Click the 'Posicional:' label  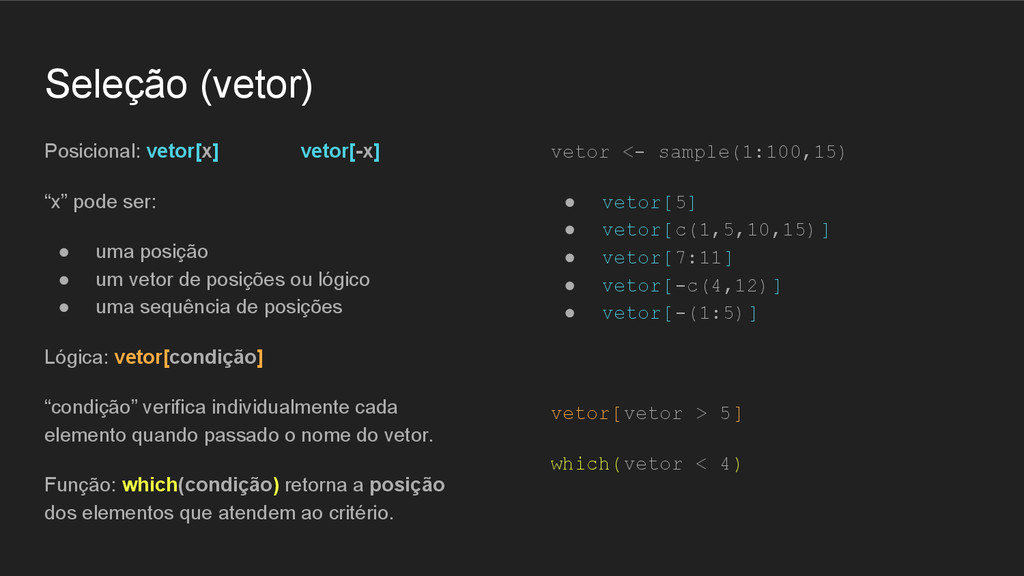tap(93, 151)
